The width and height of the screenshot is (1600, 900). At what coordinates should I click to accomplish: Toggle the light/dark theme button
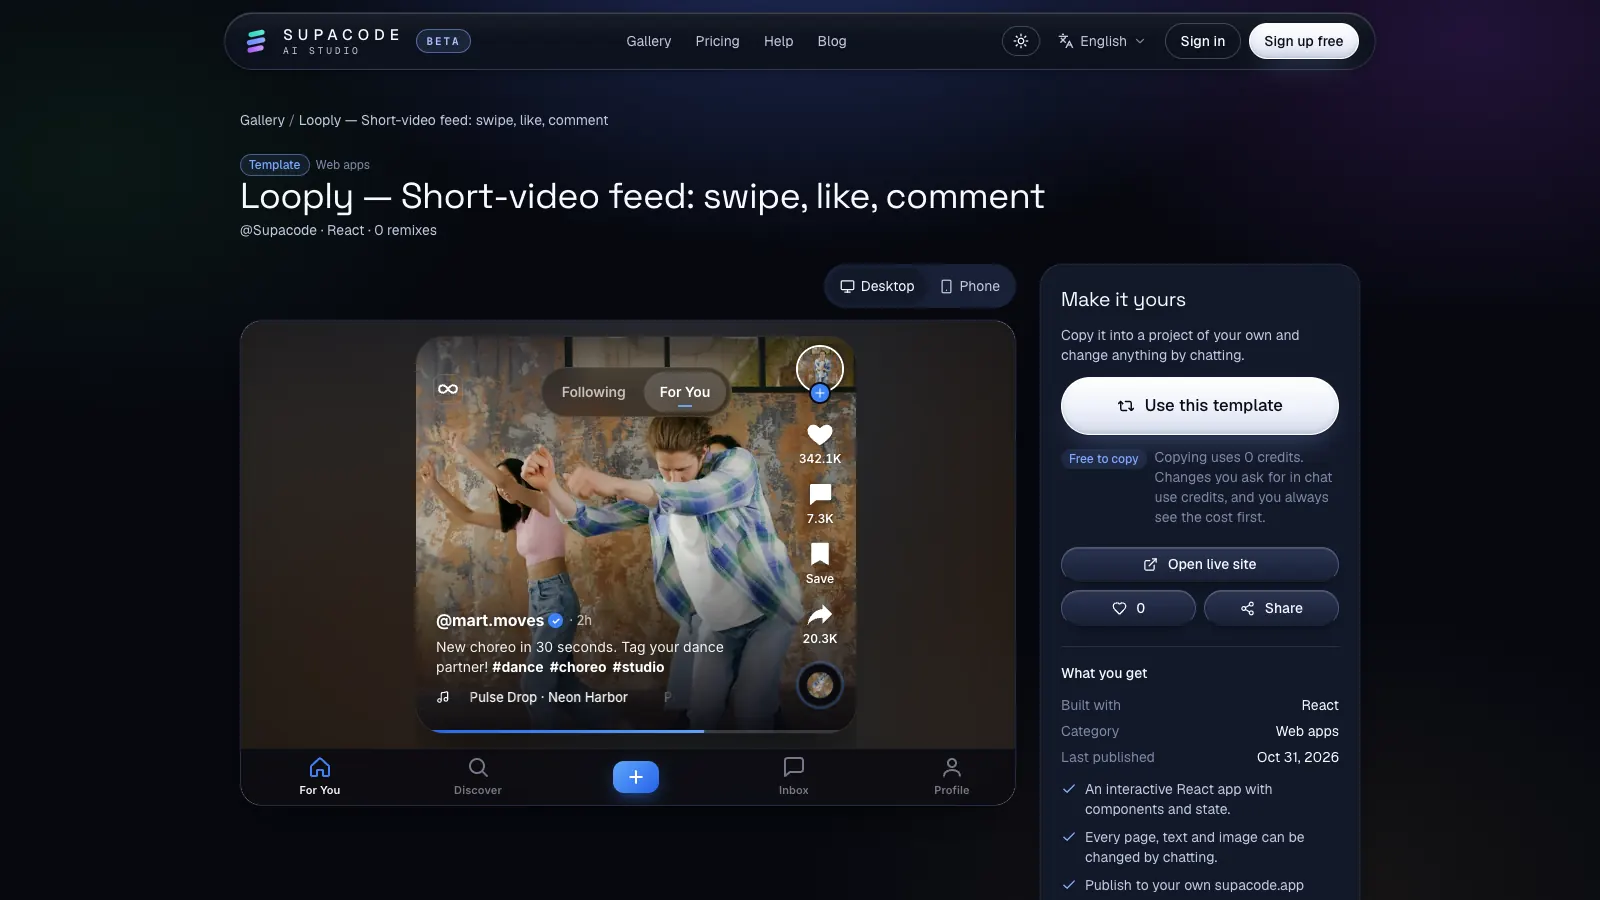coord(1021,41)
